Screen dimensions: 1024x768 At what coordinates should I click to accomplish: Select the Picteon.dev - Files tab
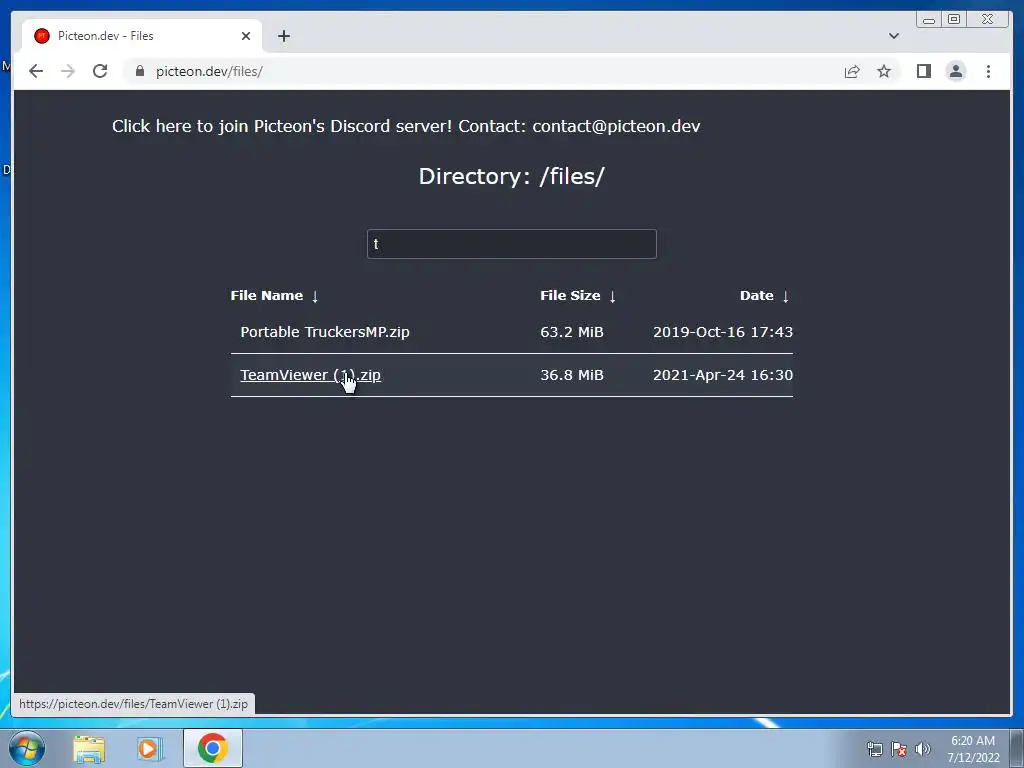coord(142,36)
